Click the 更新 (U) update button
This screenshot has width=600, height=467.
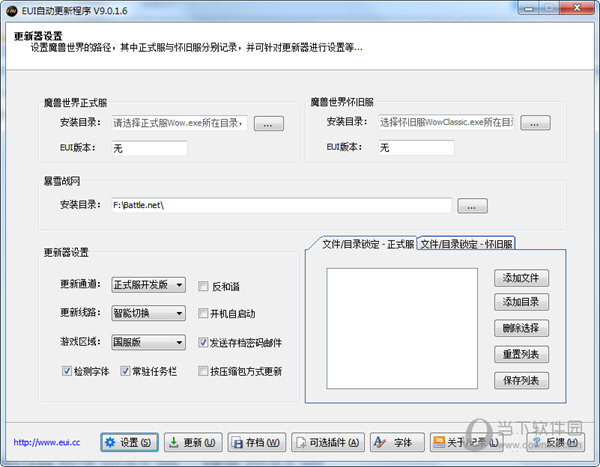pyautogui.click(x=193, y=443)
